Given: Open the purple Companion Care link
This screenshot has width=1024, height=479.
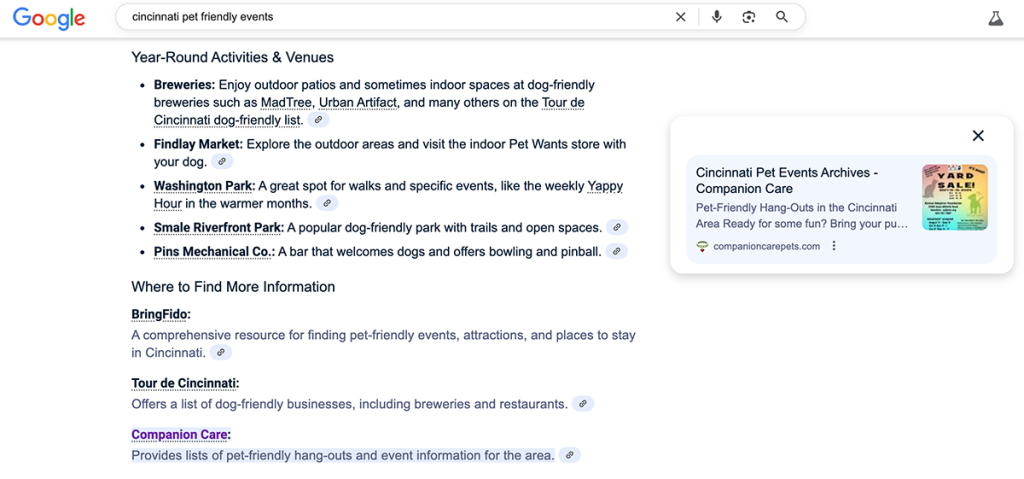Looking at the screenshot, I should click(x=180, y=435).
